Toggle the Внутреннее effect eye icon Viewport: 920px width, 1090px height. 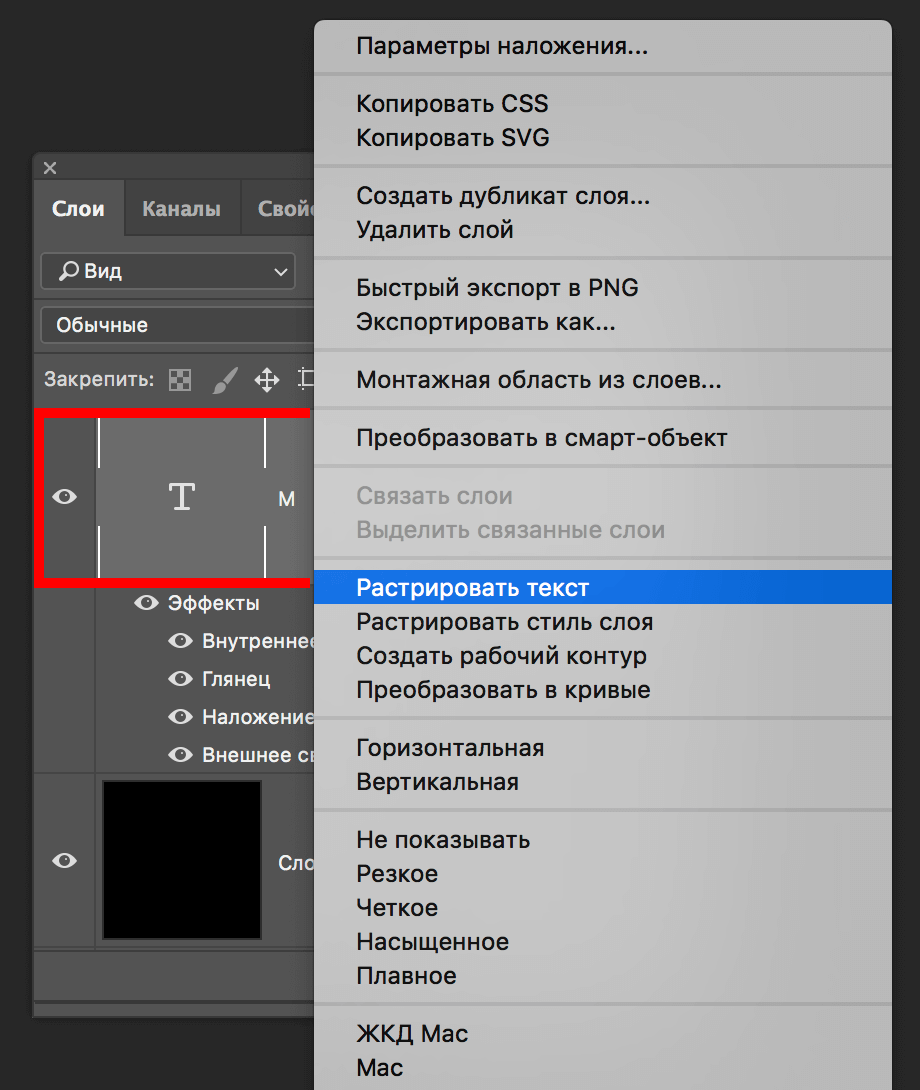(x=180, y=641)
